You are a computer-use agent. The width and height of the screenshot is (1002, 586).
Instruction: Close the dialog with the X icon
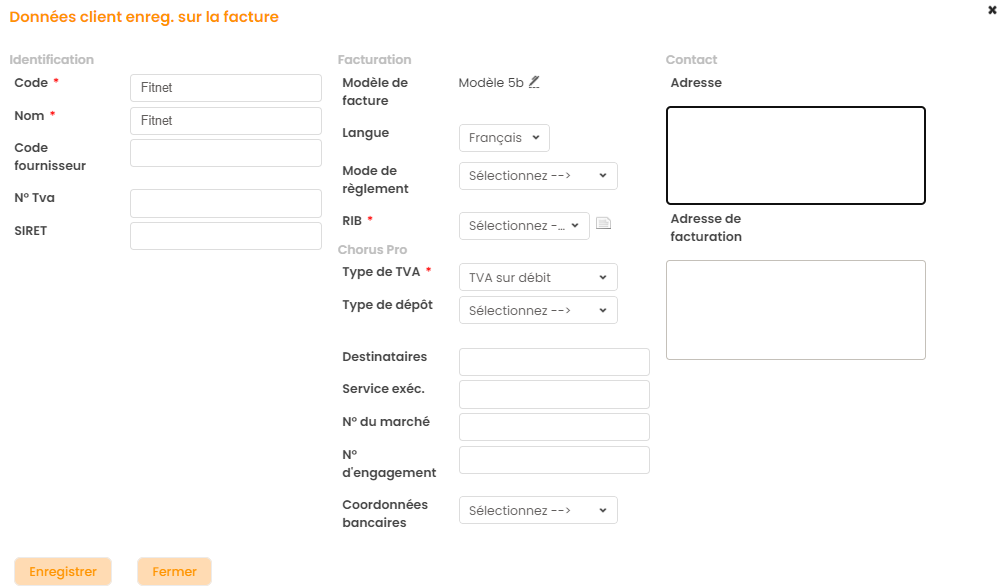[x=992, y=9]
